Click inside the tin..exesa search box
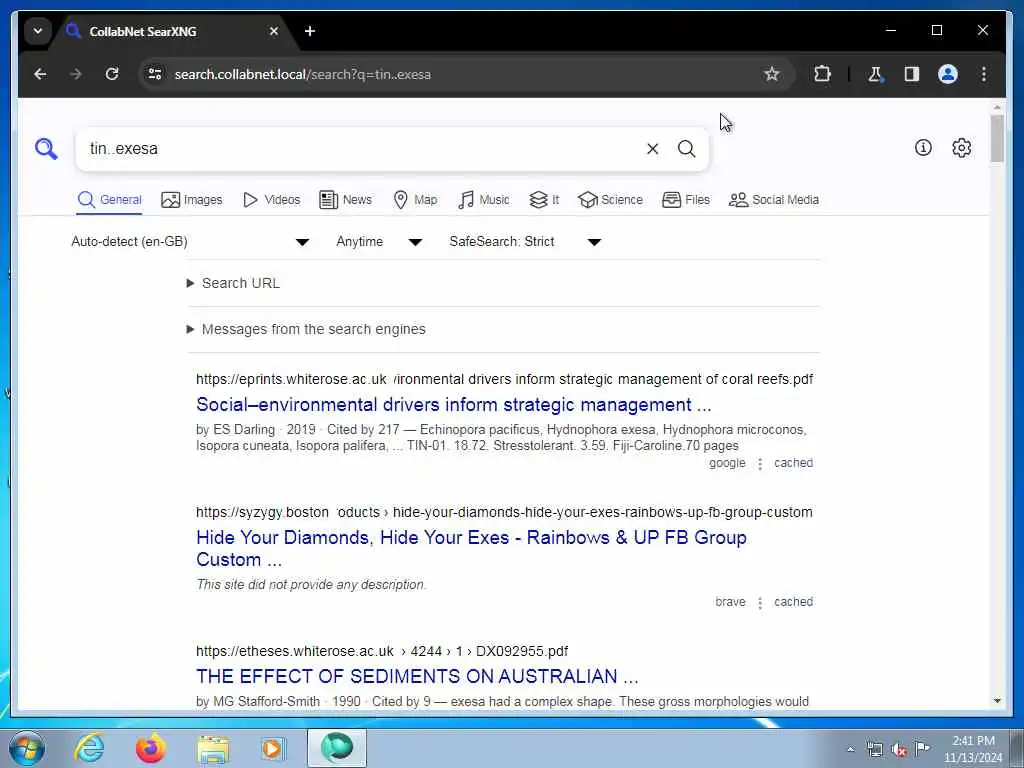The height and width of the screenshot is (768, 1024). pyautogui.click(x=359, y=149)
